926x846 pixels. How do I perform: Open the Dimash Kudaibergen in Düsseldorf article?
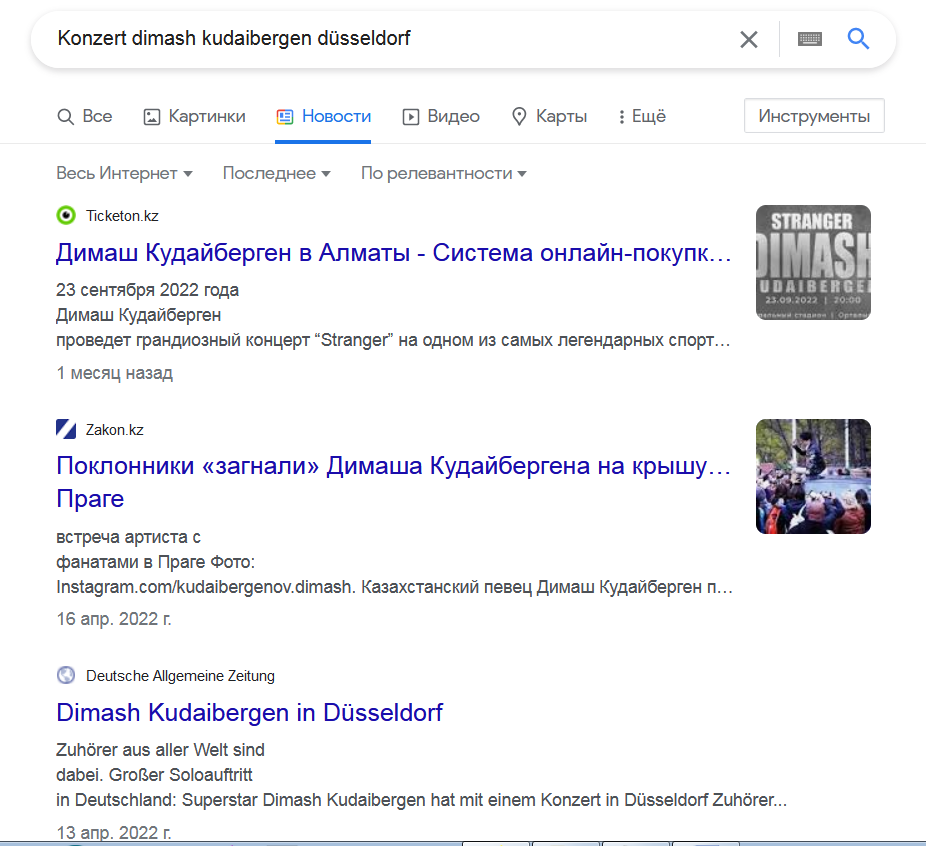point(249,713)
